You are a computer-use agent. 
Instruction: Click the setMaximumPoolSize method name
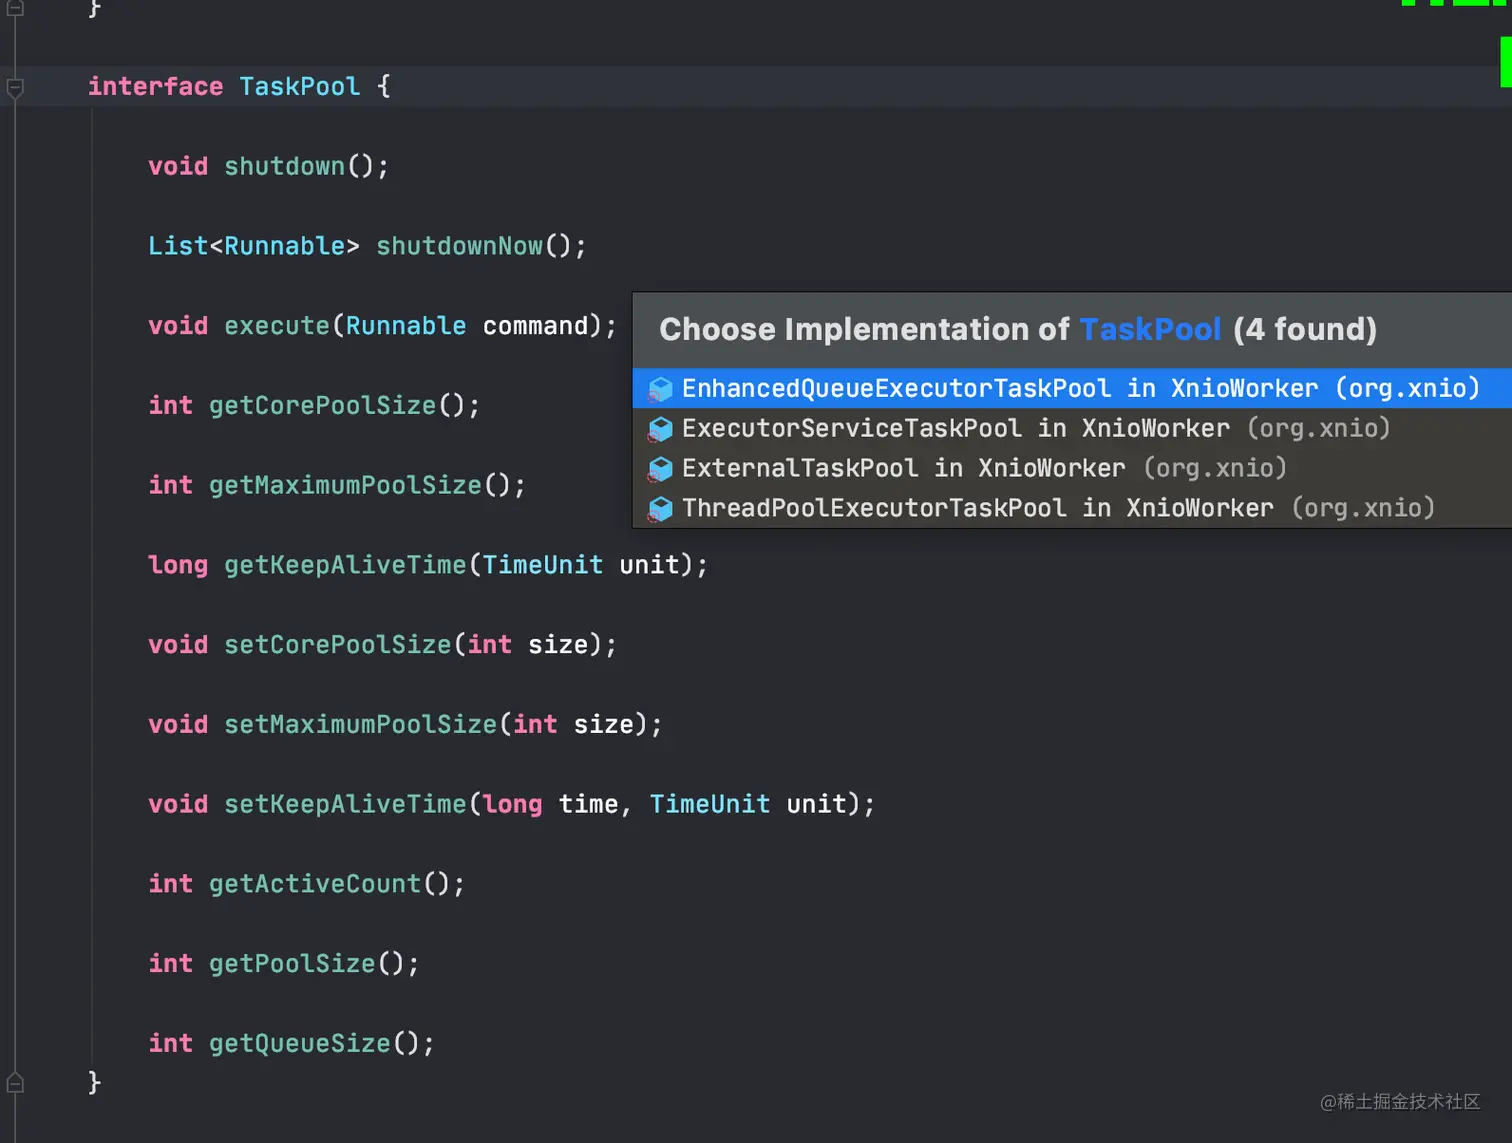point(360,724)
